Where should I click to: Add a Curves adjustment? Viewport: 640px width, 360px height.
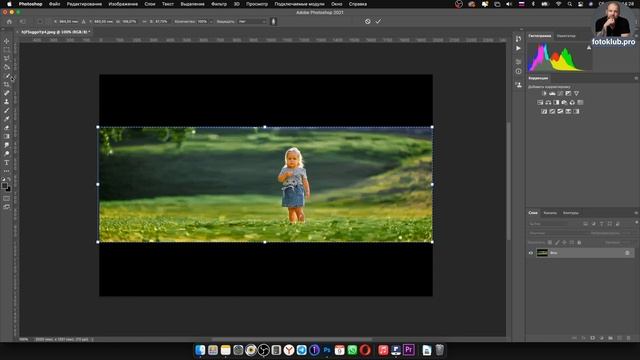560,93
